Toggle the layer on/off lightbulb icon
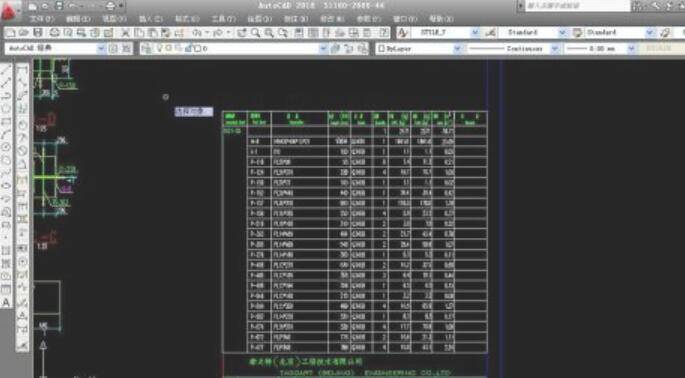Screen dimensions: 685x378 pos(159,49)
